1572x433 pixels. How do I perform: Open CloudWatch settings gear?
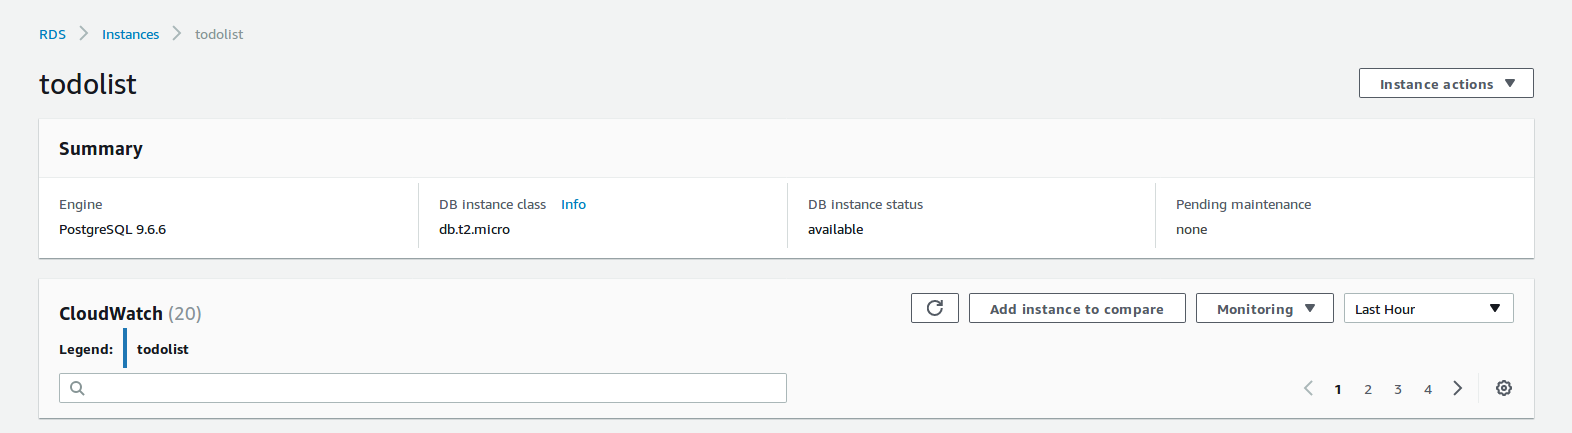point(1503,388)
